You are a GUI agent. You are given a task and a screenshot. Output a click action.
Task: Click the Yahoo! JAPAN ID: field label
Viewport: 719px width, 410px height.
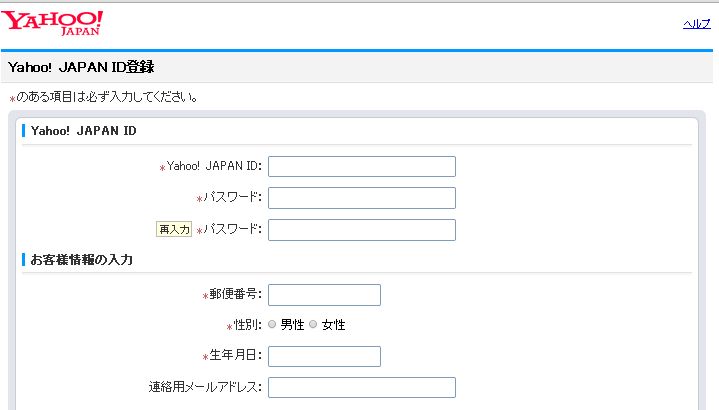point(214,167)
